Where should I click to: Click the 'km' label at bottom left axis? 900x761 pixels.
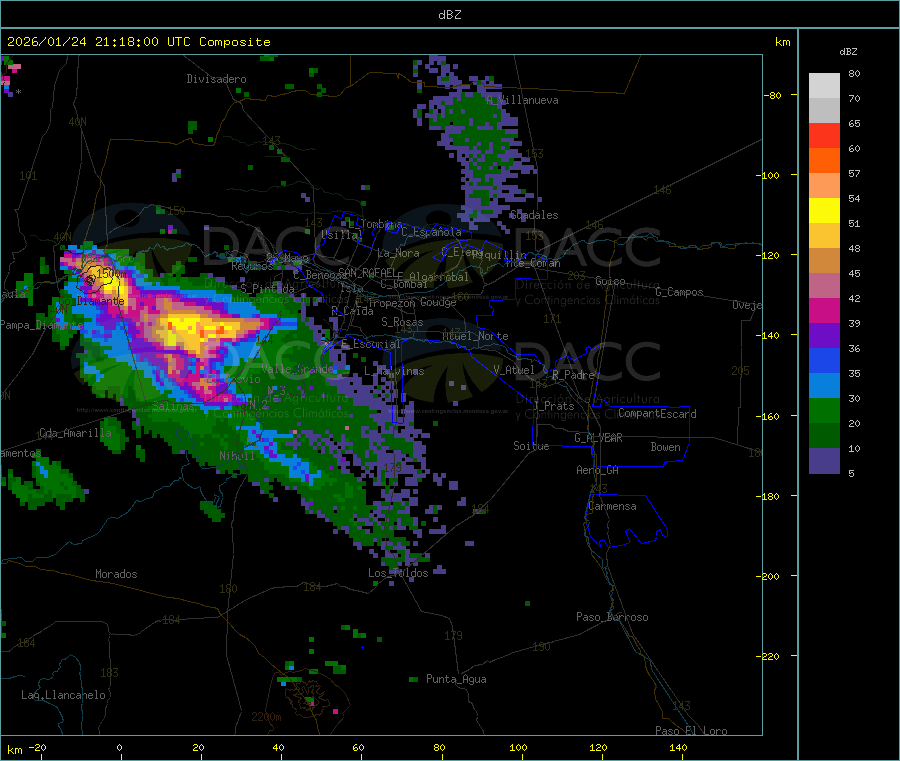click(x=14, y=750)
